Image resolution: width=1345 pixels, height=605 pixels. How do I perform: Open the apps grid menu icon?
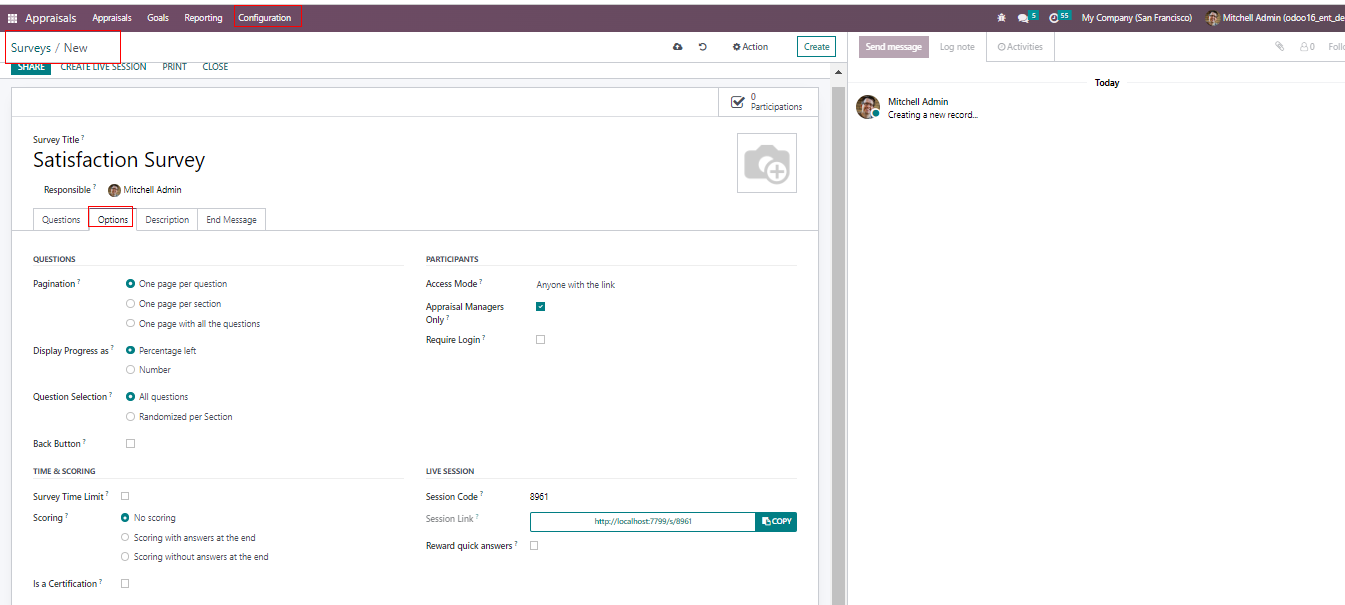(x=13, y=18)
